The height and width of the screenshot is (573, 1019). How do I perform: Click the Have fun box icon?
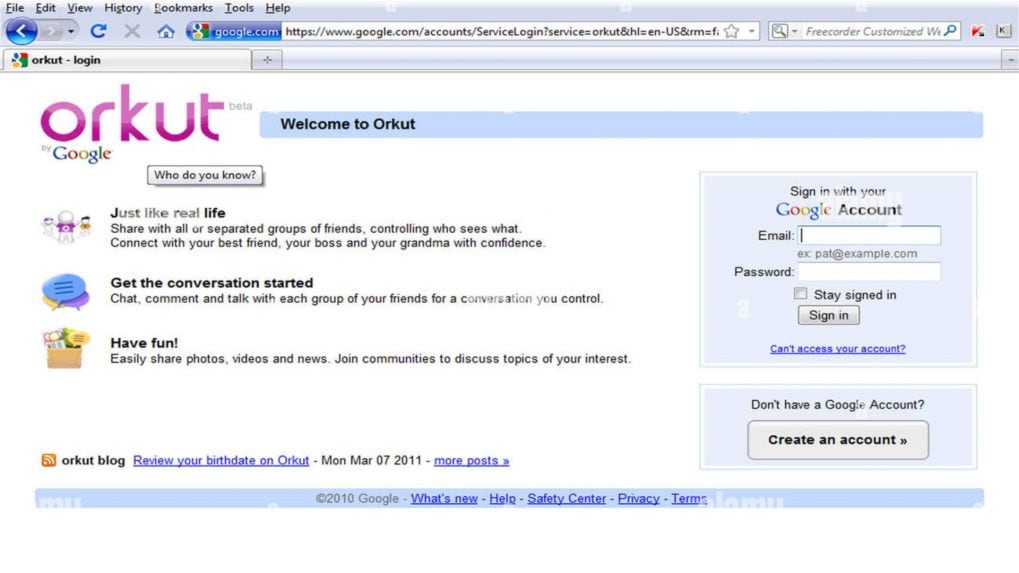pyautogui.click(x=66, y=348)
